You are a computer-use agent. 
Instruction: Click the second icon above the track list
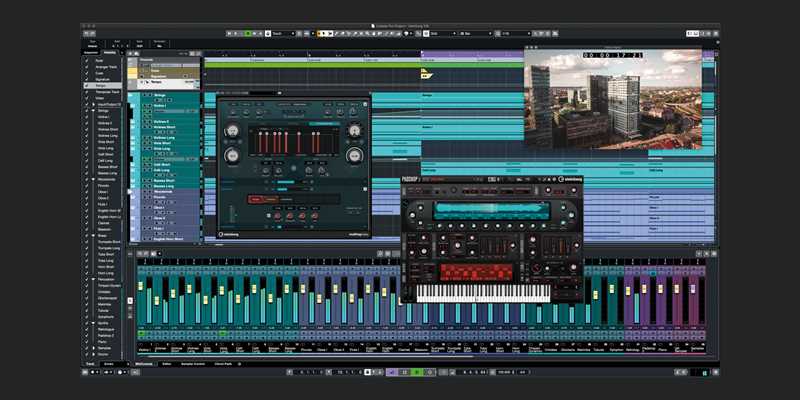pyautogui.click(x=137, y=53)
